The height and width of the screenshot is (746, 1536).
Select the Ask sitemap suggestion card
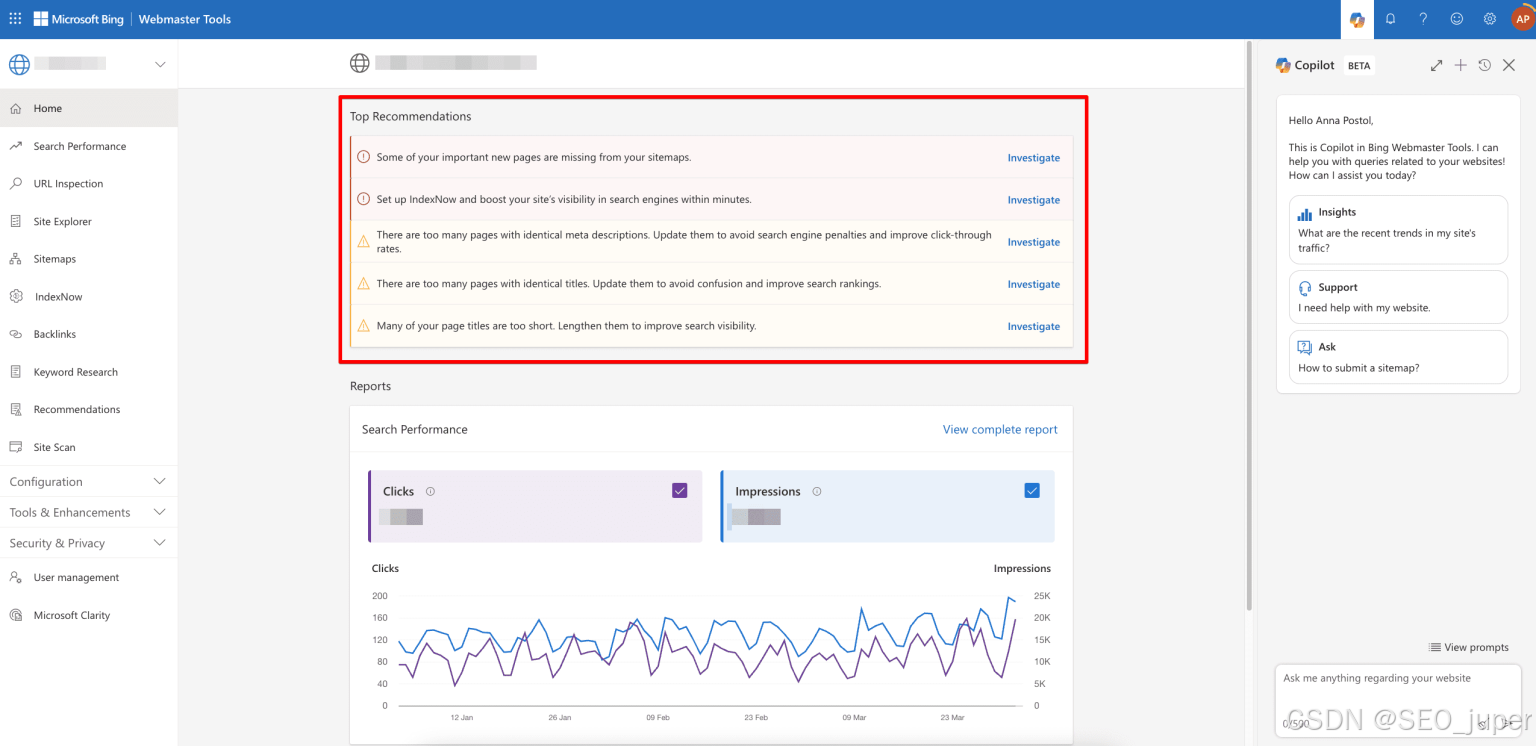point(1398,357)
